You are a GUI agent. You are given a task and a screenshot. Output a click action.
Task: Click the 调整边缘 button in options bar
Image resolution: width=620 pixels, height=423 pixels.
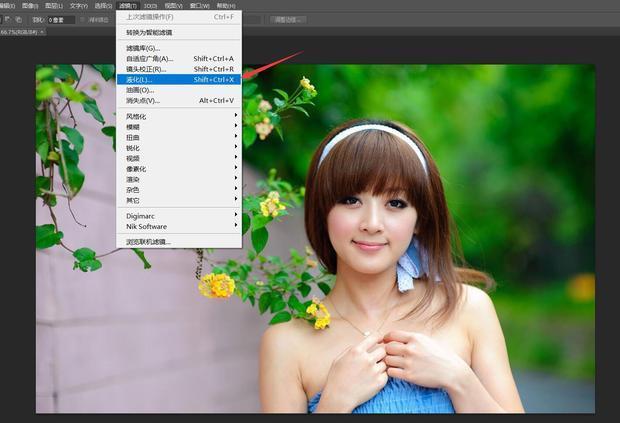point(288,19)
